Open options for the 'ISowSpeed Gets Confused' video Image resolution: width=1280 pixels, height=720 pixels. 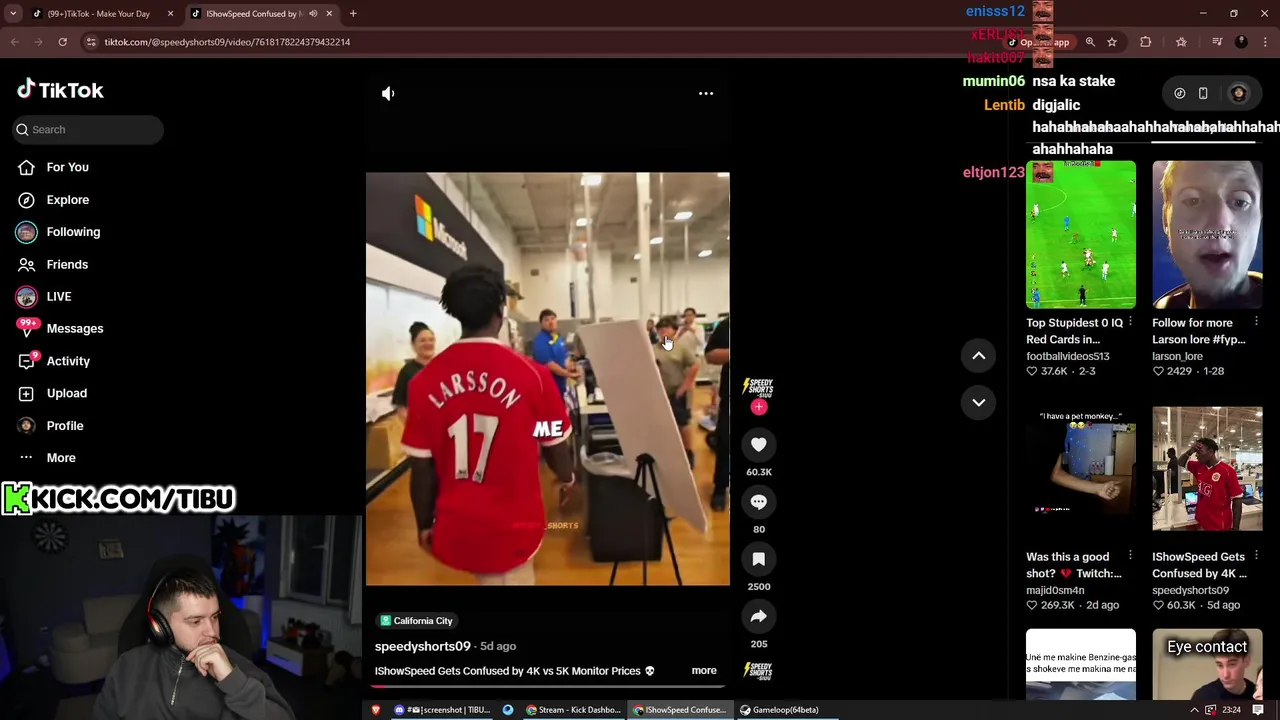point(1256,556)
